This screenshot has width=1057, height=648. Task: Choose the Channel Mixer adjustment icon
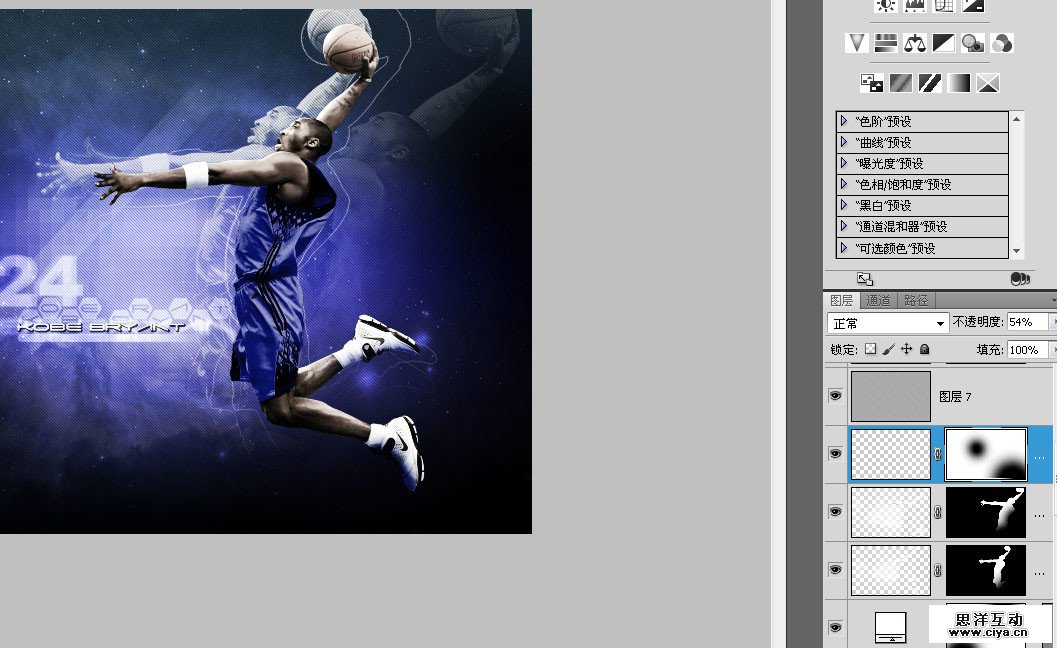(x=1001, y=43)
